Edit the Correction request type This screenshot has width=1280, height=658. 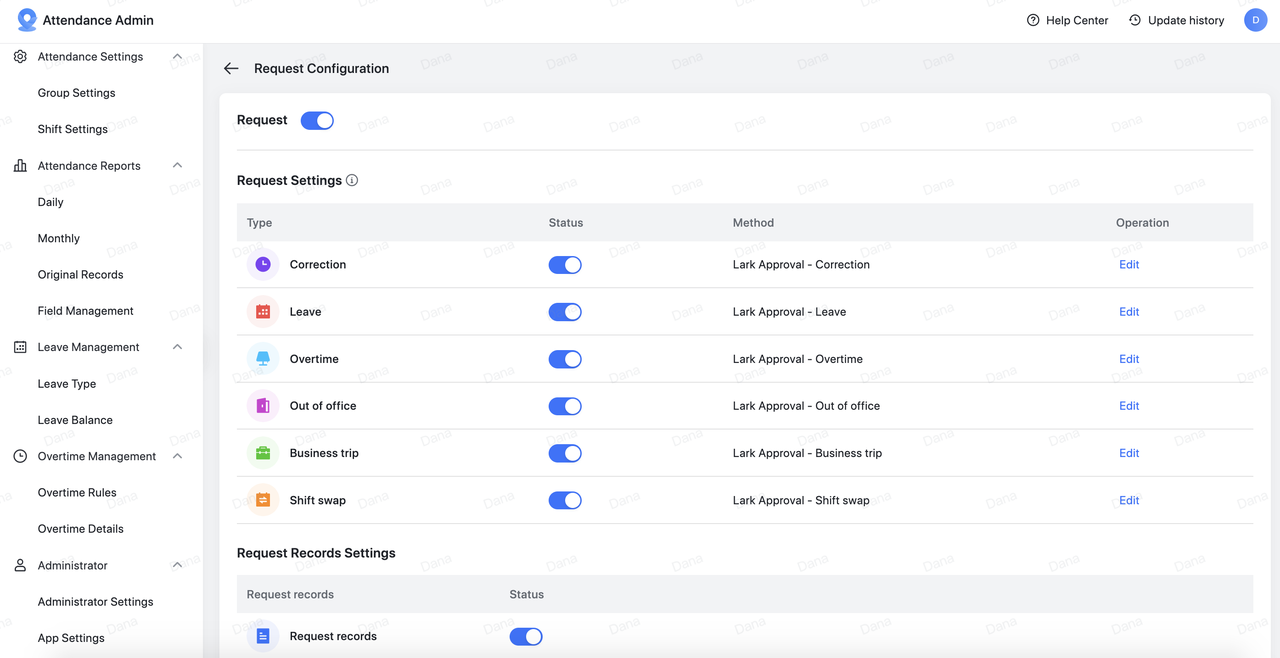[x=1129, y=265]
